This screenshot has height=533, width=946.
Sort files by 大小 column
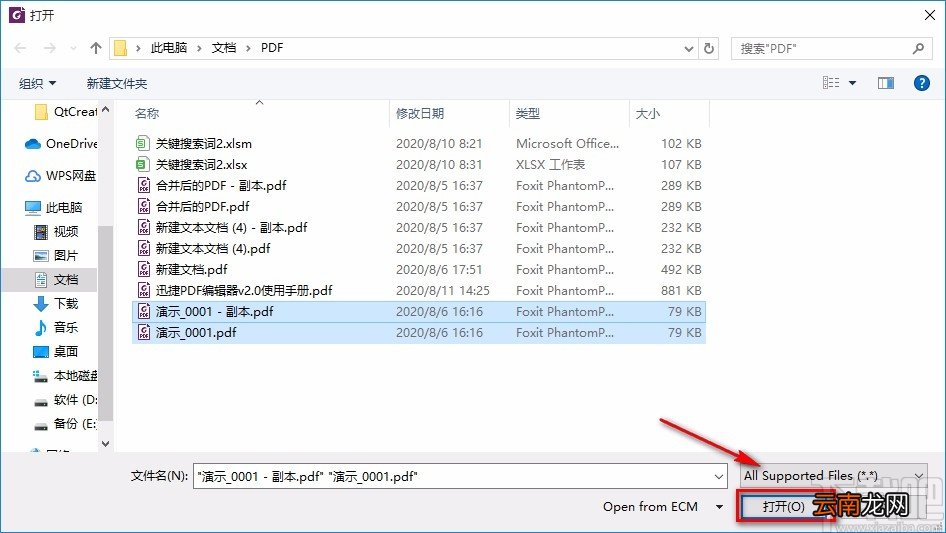tap(647, 113)
